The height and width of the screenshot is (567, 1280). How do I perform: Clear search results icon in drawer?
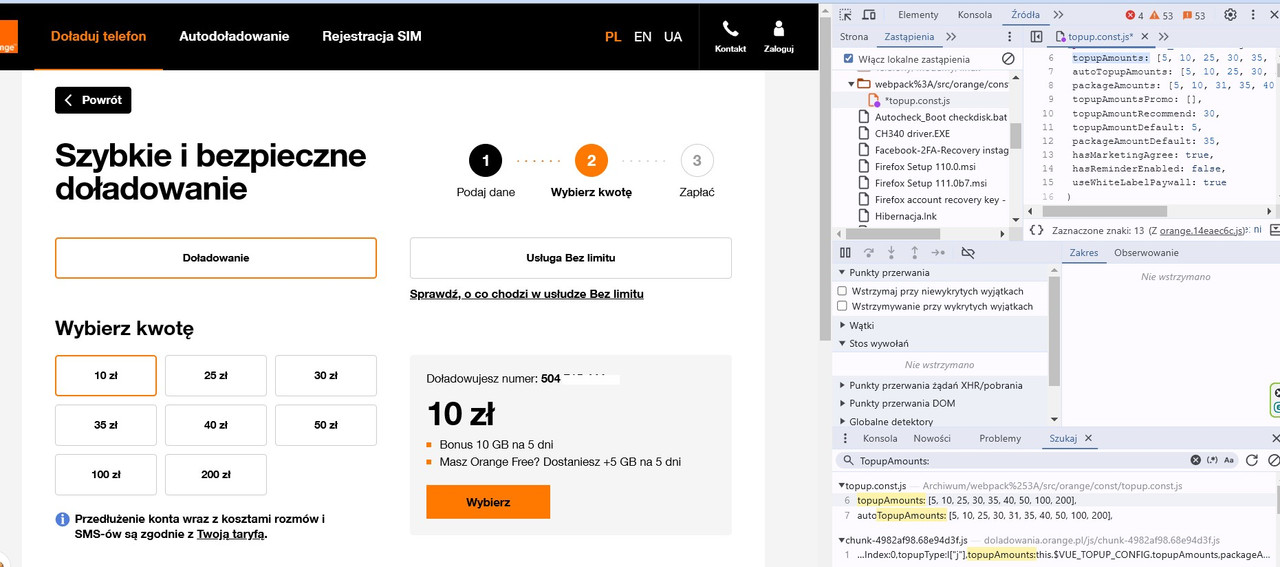pos(1273,460)
